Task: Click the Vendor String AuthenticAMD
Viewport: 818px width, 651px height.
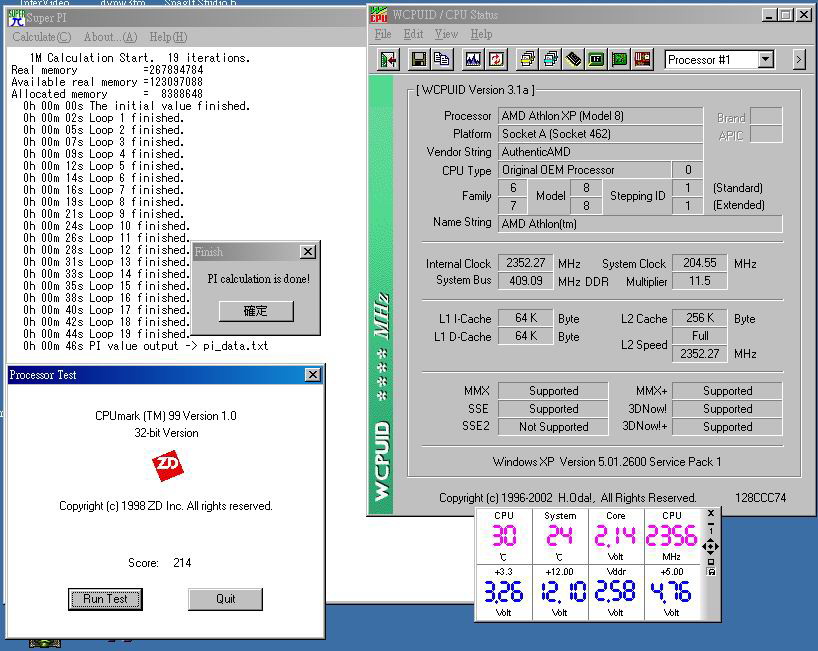Action: [x=600, y=152]
